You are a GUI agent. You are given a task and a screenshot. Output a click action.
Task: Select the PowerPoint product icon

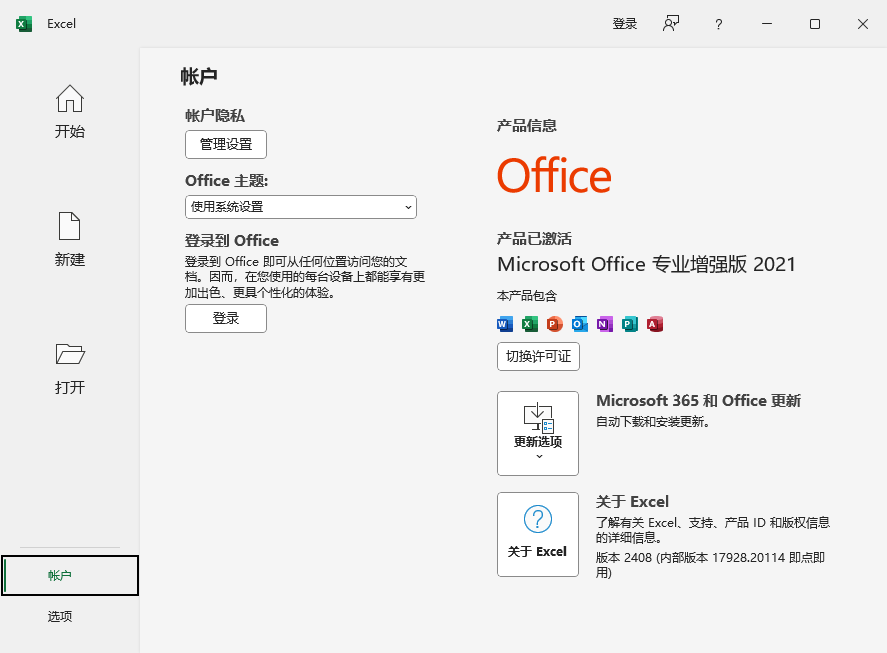coord(554,324)
